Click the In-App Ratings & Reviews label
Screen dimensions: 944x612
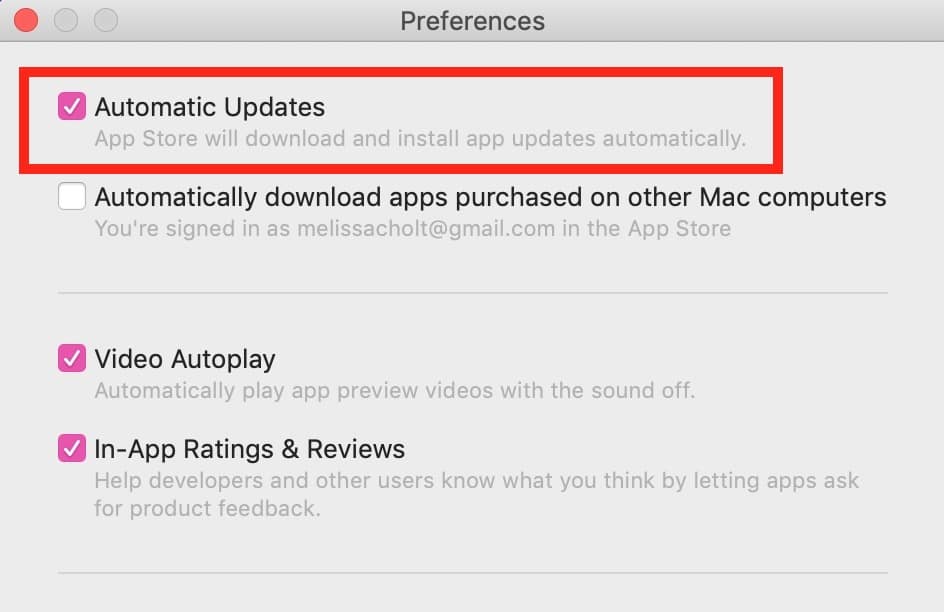click(250, 449)
